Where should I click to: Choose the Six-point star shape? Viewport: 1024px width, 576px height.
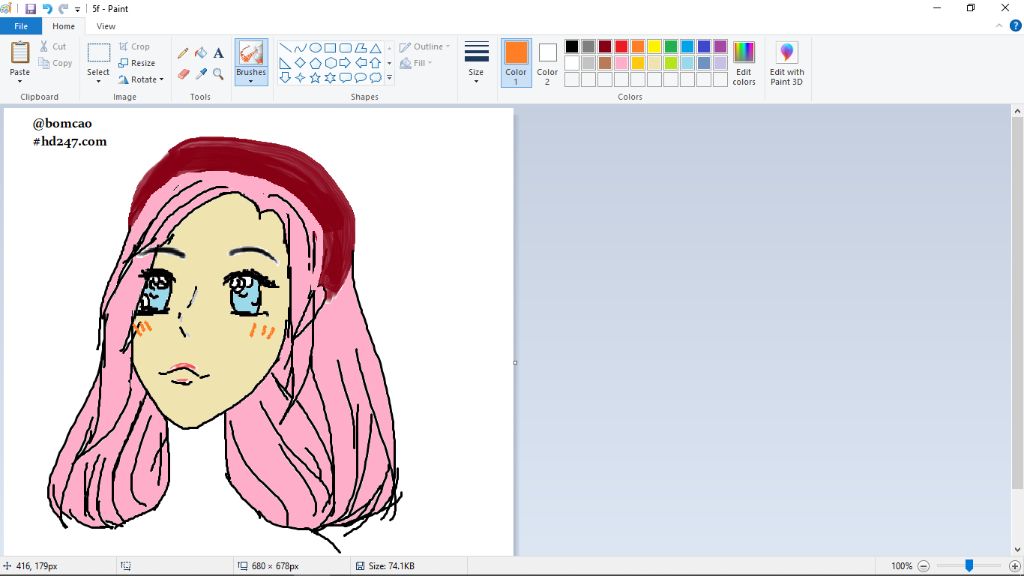tap(330, 78)
